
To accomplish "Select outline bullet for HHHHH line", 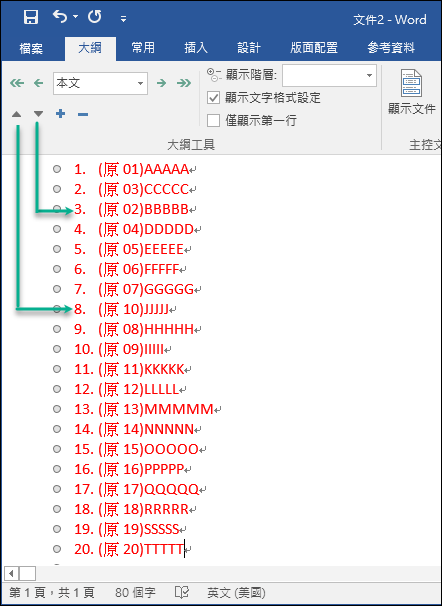I will pos(57,329).
